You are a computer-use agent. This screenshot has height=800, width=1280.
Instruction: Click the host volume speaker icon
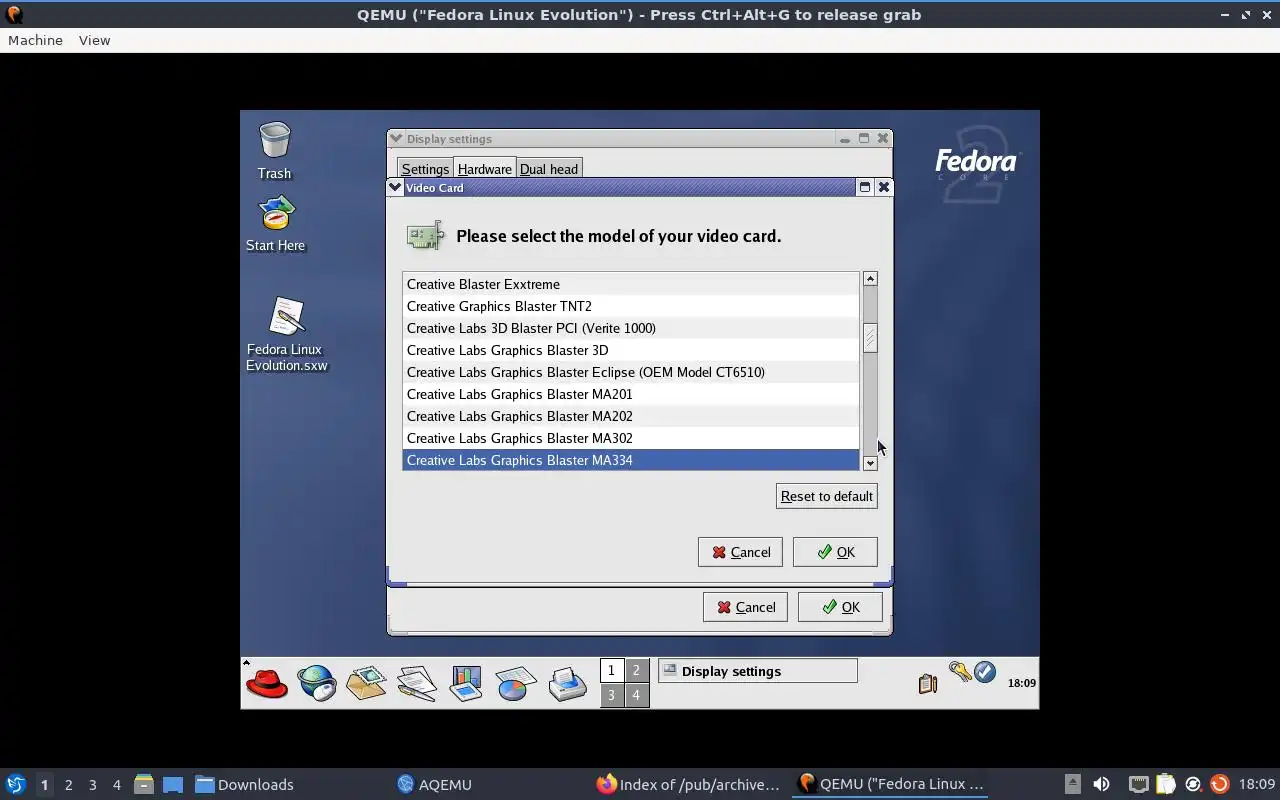[1101, 784]
